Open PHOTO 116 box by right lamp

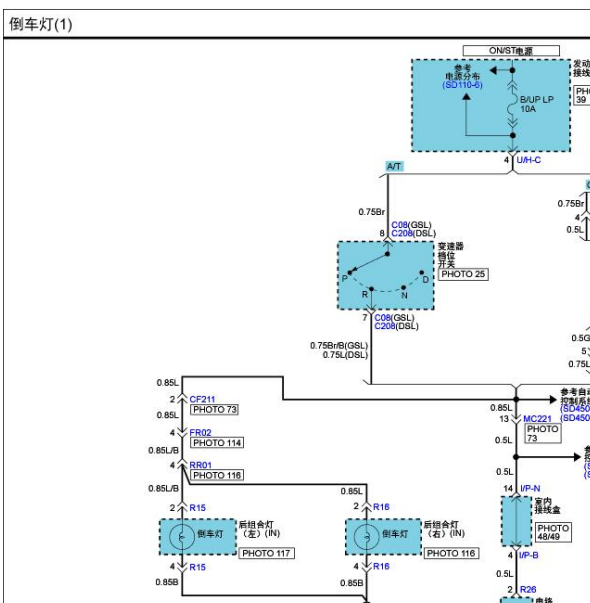tap(451, 553)
